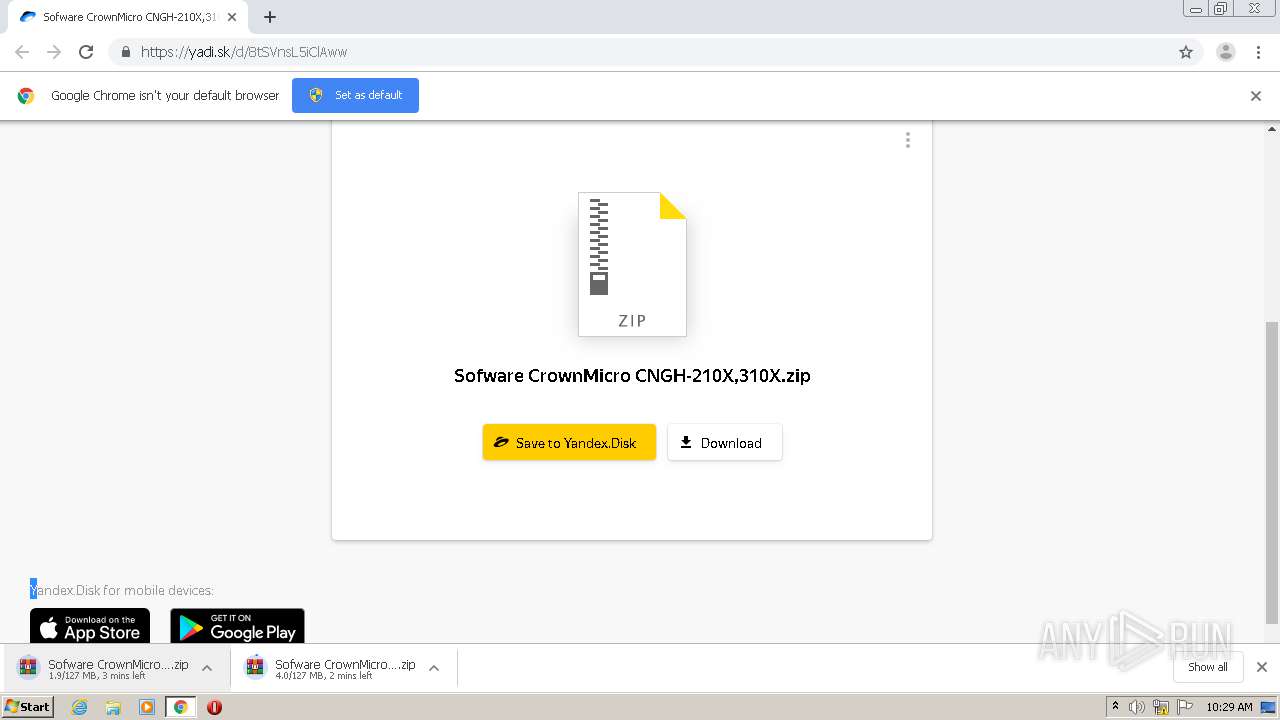
Task: Open the Windows Start menu
Action: coord(28,707)
